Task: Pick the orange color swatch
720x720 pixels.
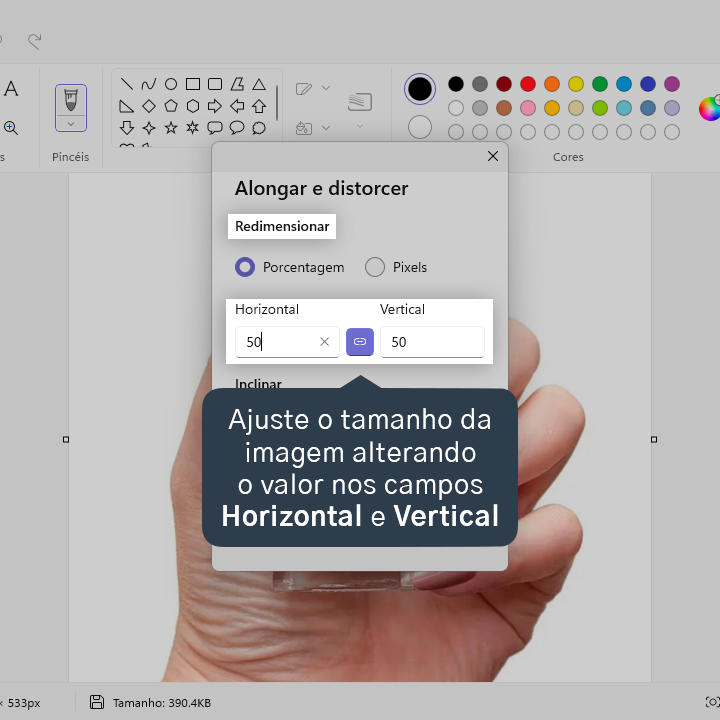Action: [x=551, y=84]
